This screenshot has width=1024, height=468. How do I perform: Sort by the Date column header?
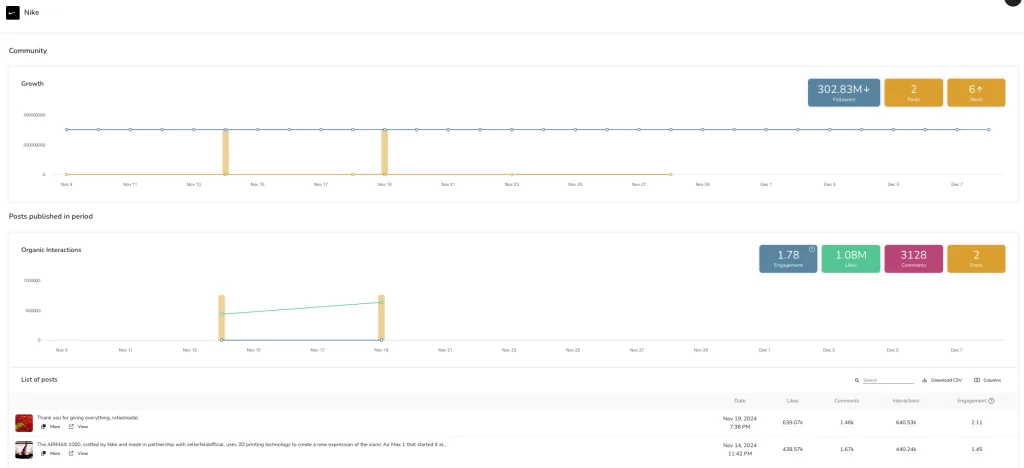coord(739,401)
